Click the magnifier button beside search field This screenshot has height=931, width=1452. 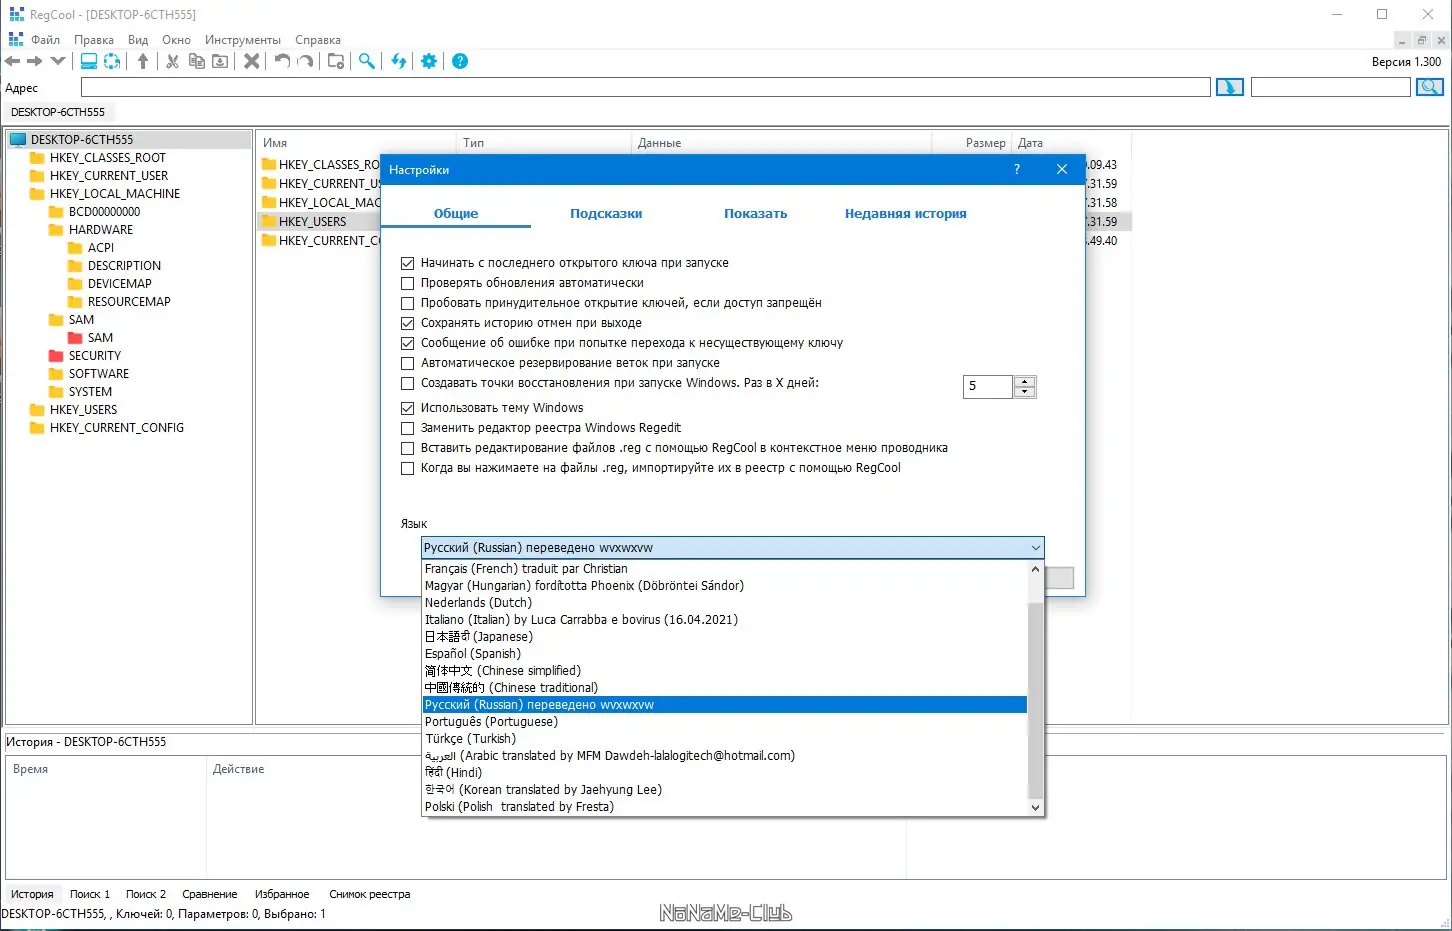[1430, 87]
